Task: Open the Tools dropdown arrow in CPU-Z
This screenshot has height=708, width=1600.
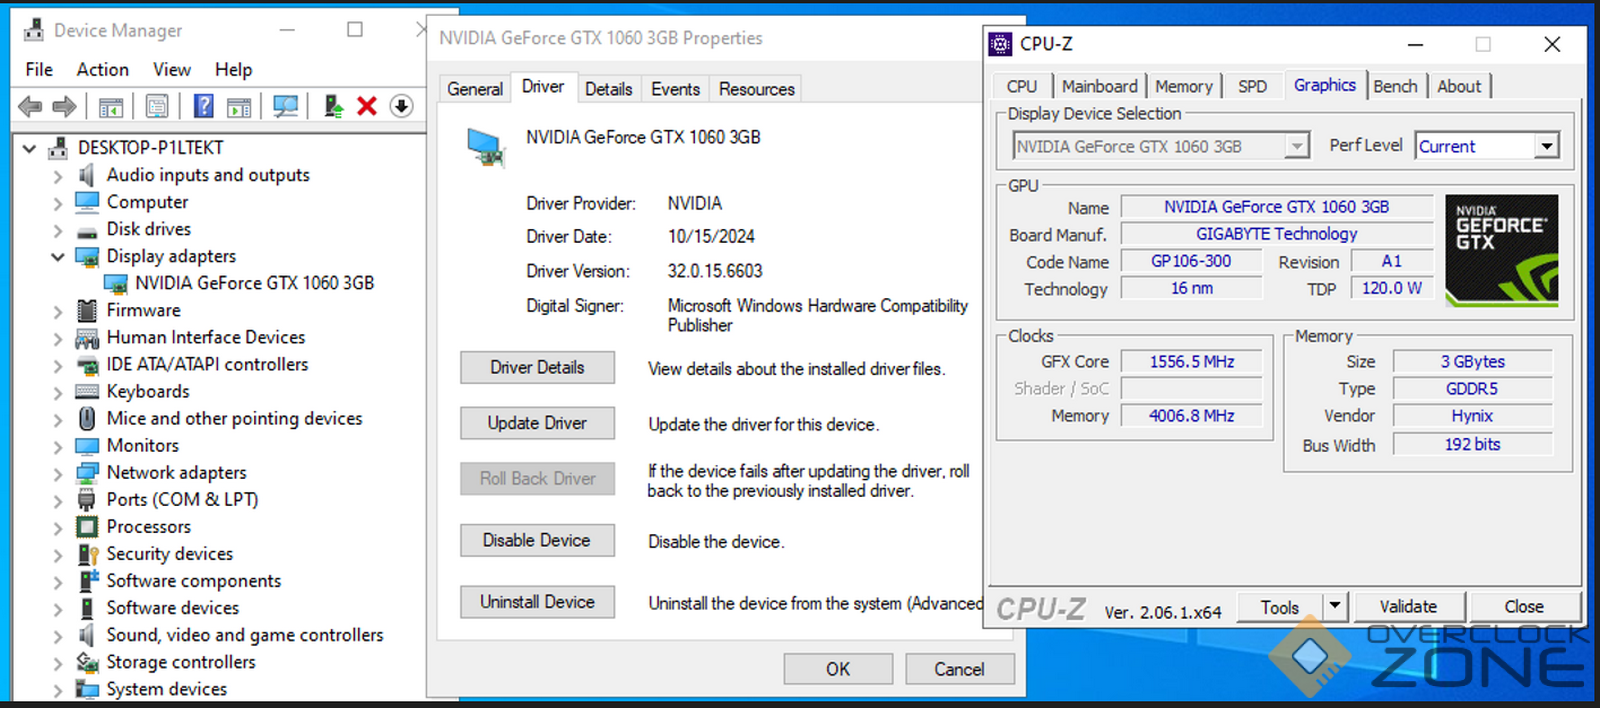Action: [x=1335, y=606]
